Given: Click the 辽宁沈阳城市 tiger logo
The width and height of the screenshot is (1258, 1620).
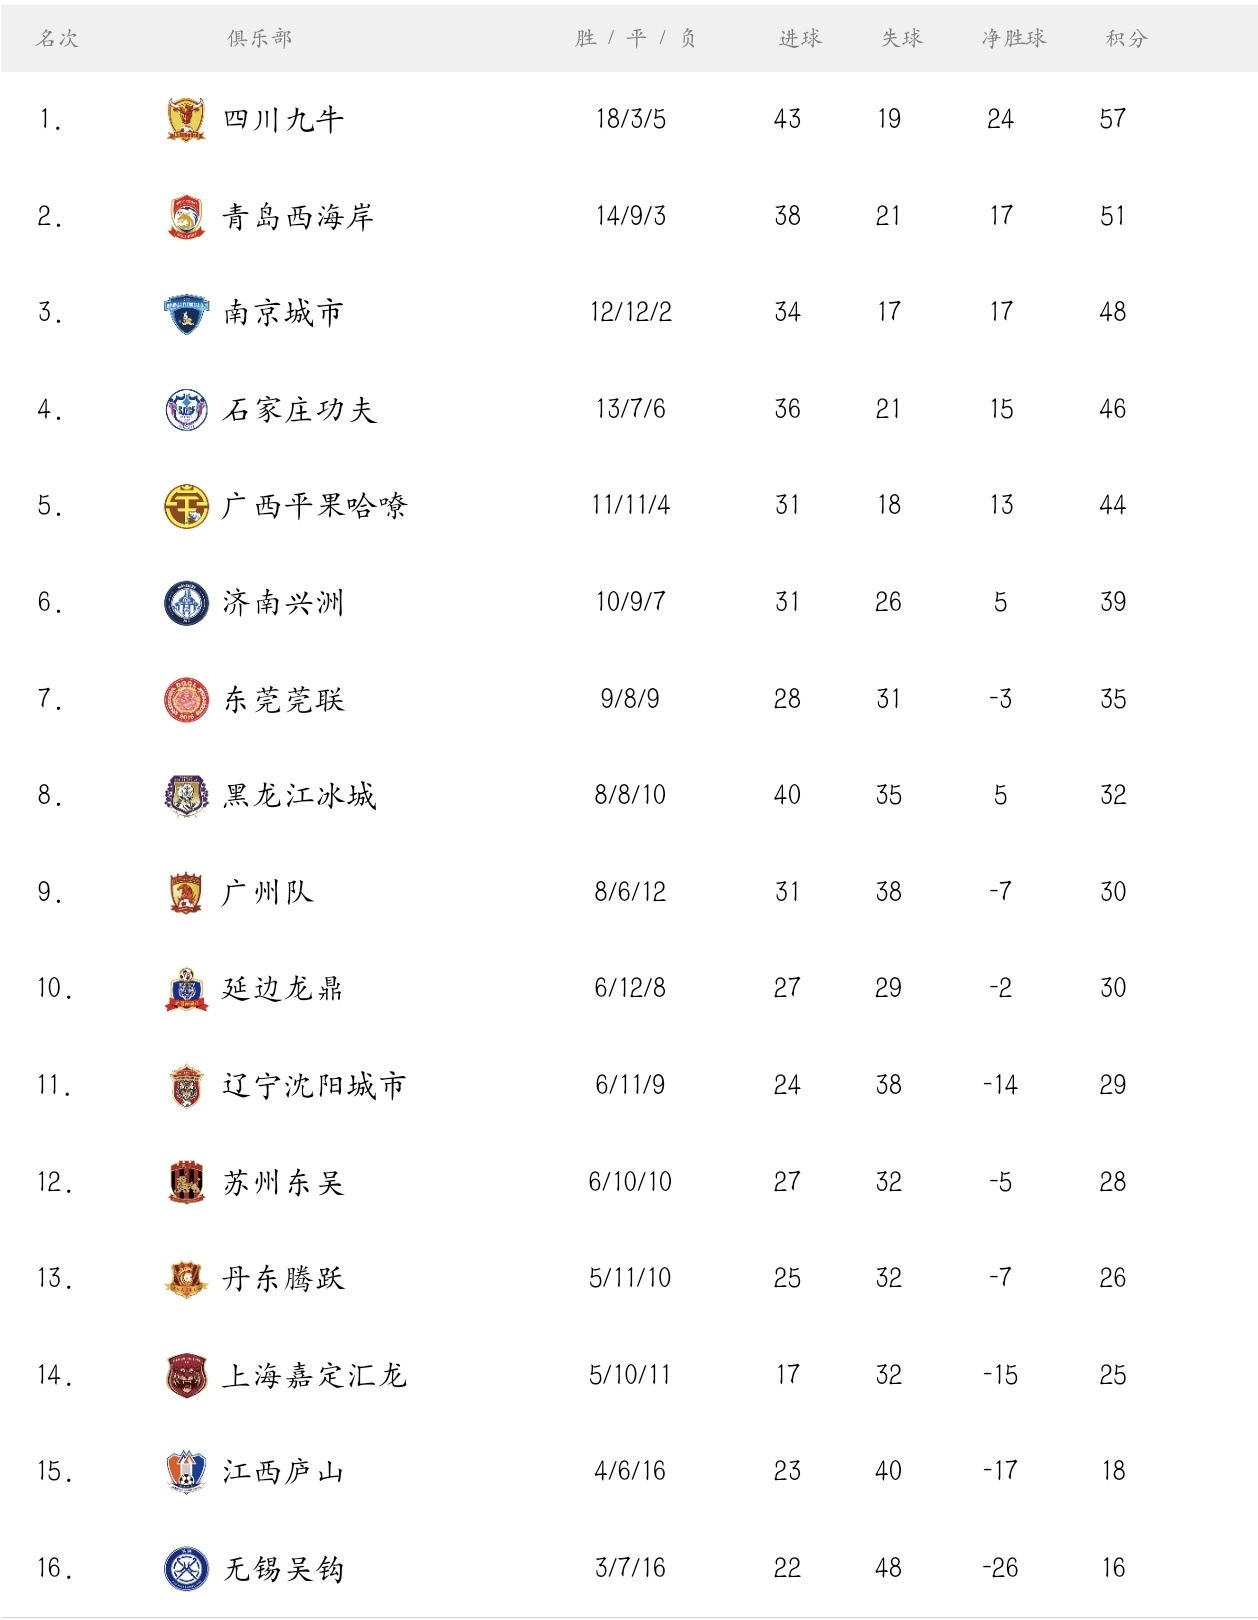Looking at the screenshot, I should tap(186, 1086).
